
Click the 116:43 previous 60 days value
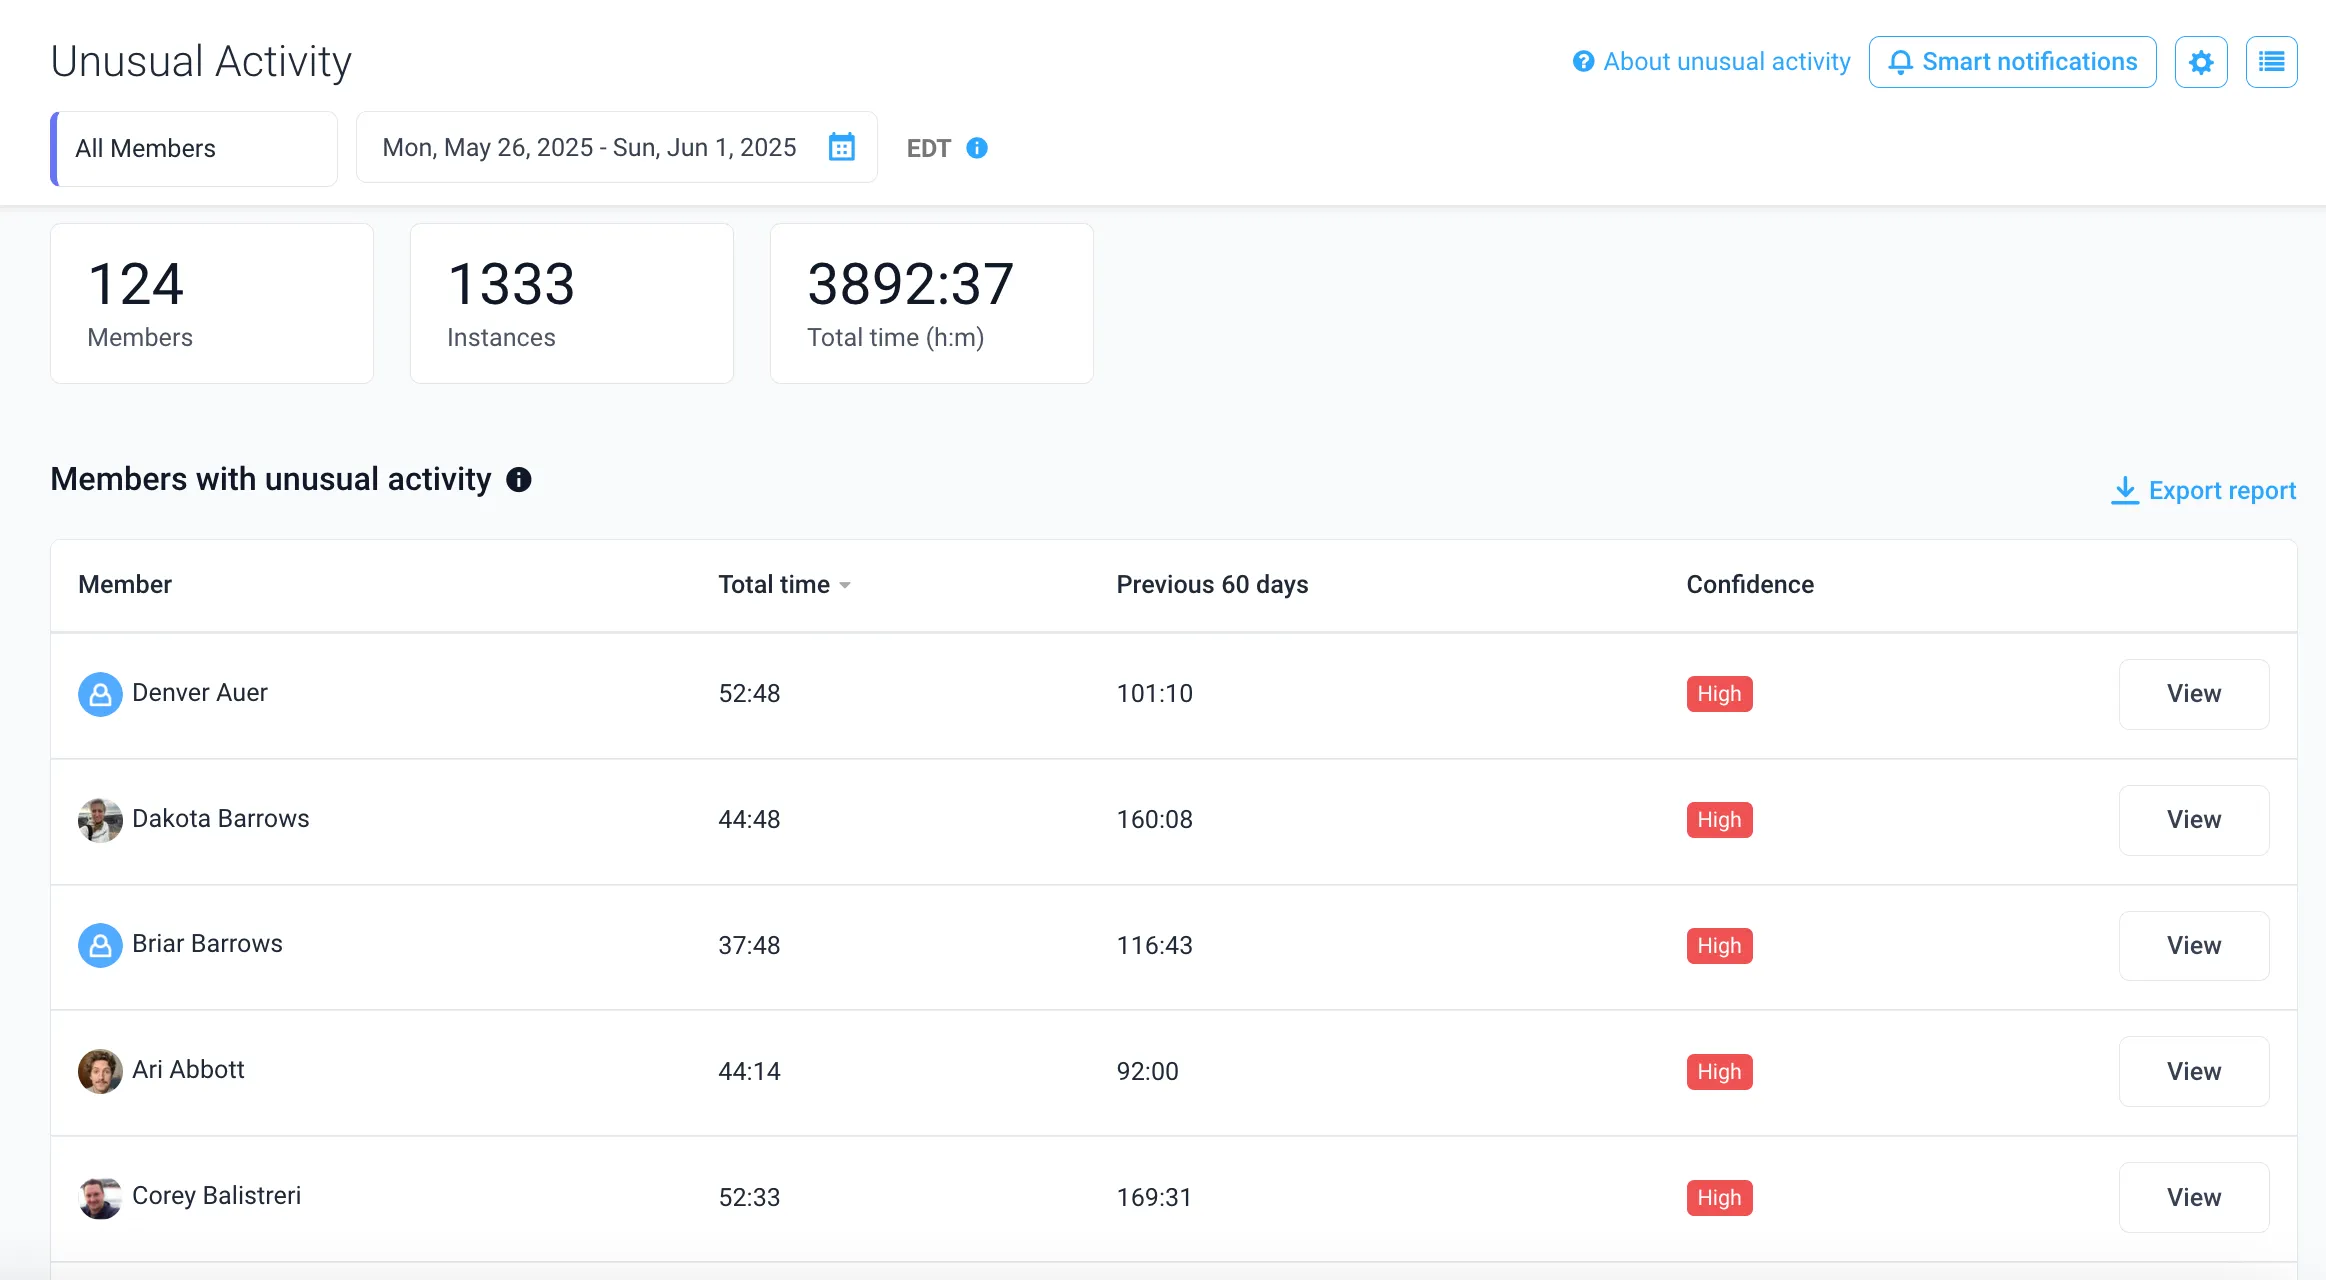pyautogui.click(x=1154, y=946)
